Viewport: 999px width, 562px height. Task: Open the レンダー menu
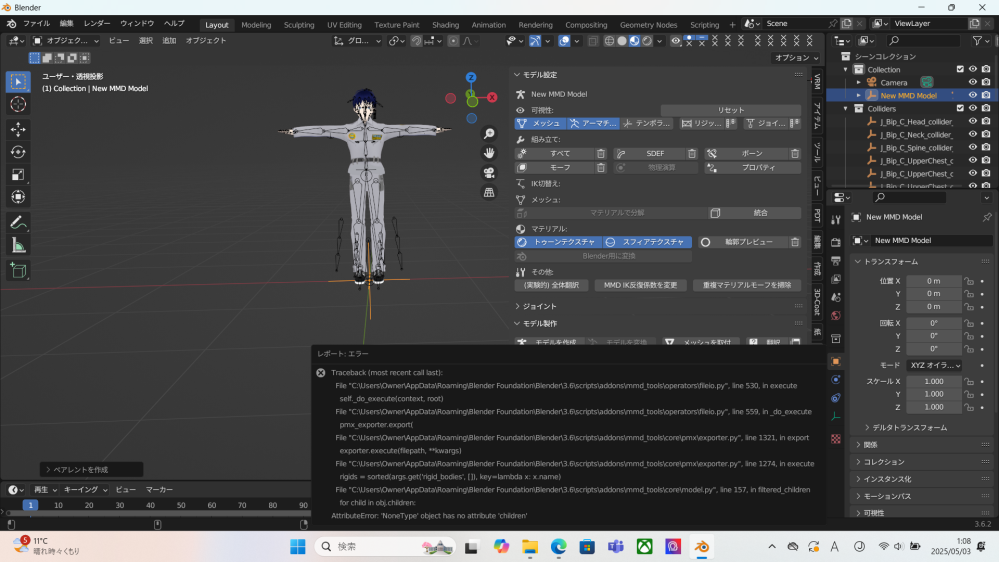click(x=97, y=24)
